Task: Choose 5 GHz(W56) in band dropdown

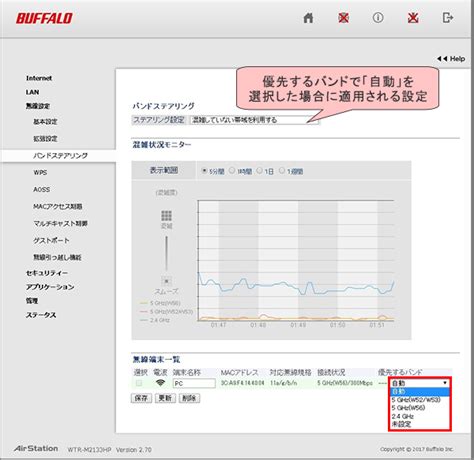Action: tap(408, 408)
